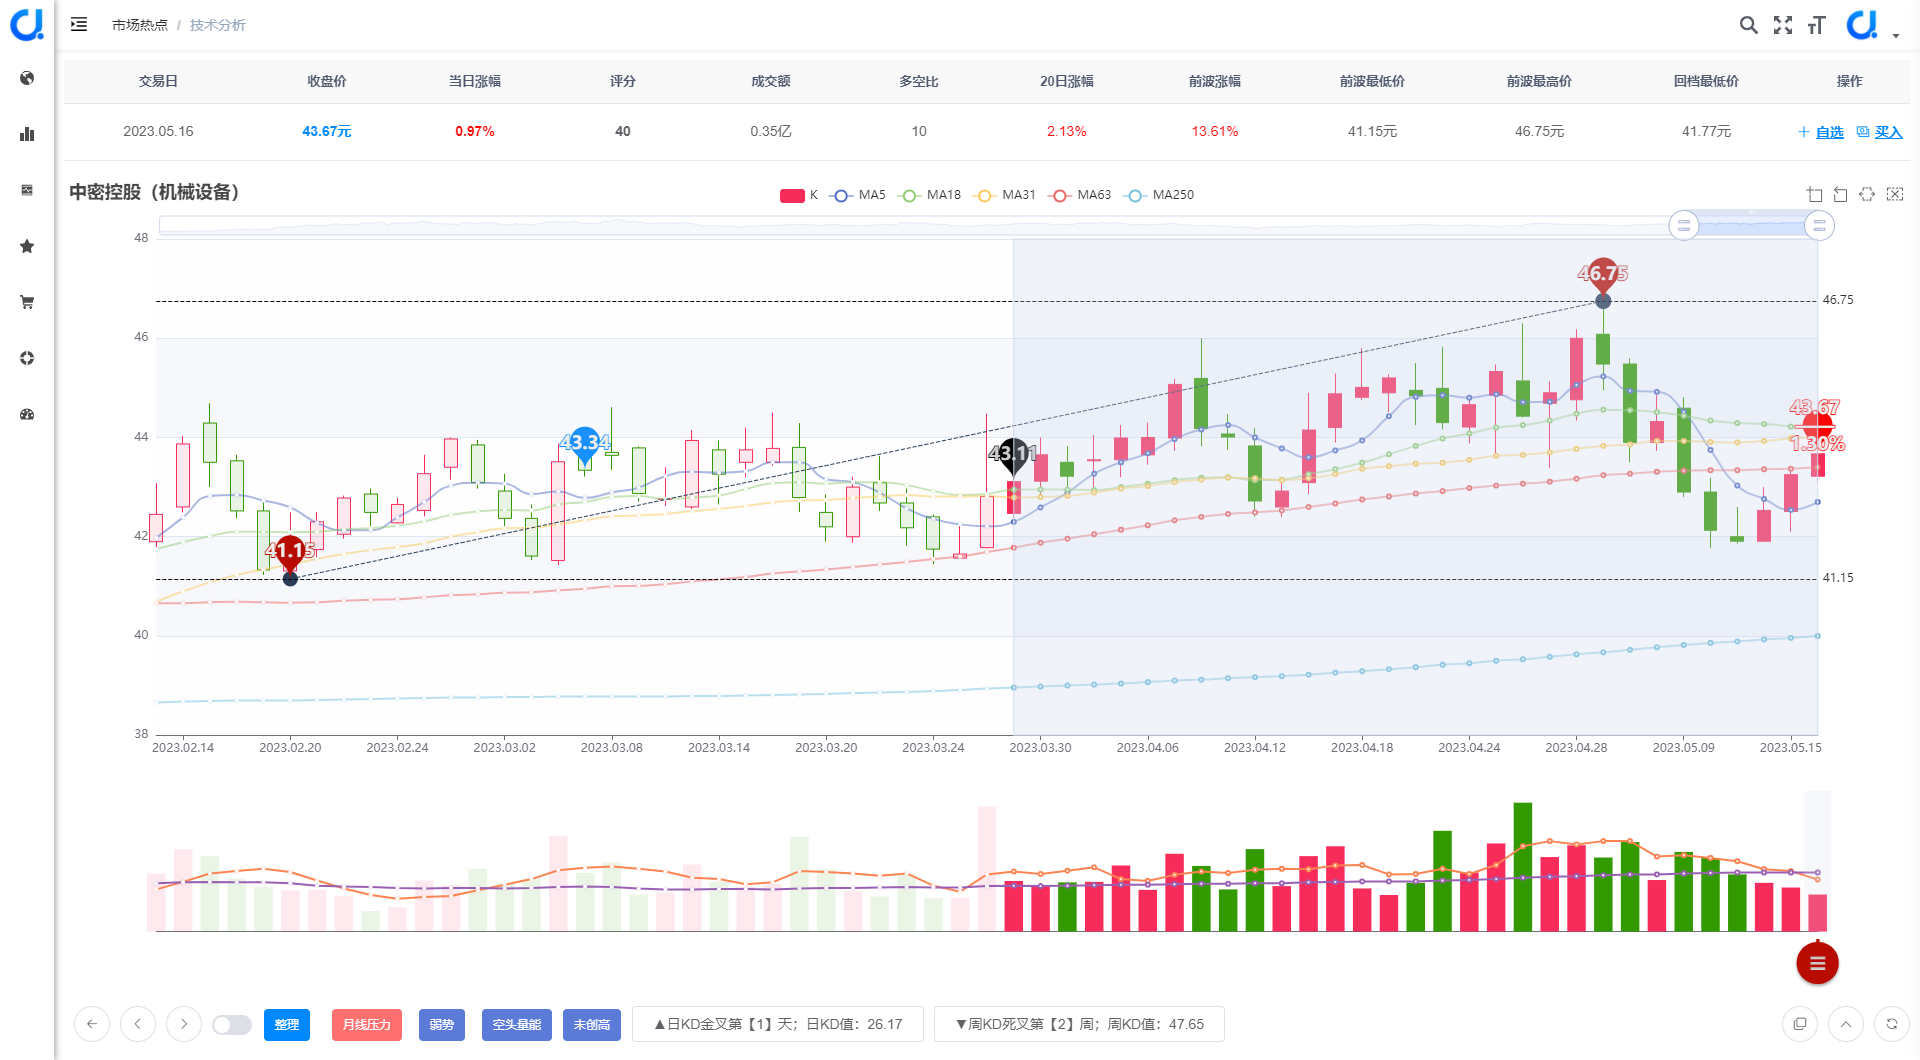The height and width of the screenshot is (1060, 1920).
Task: Click the 弱势 tag button
Action: (x=442, y=1025)
